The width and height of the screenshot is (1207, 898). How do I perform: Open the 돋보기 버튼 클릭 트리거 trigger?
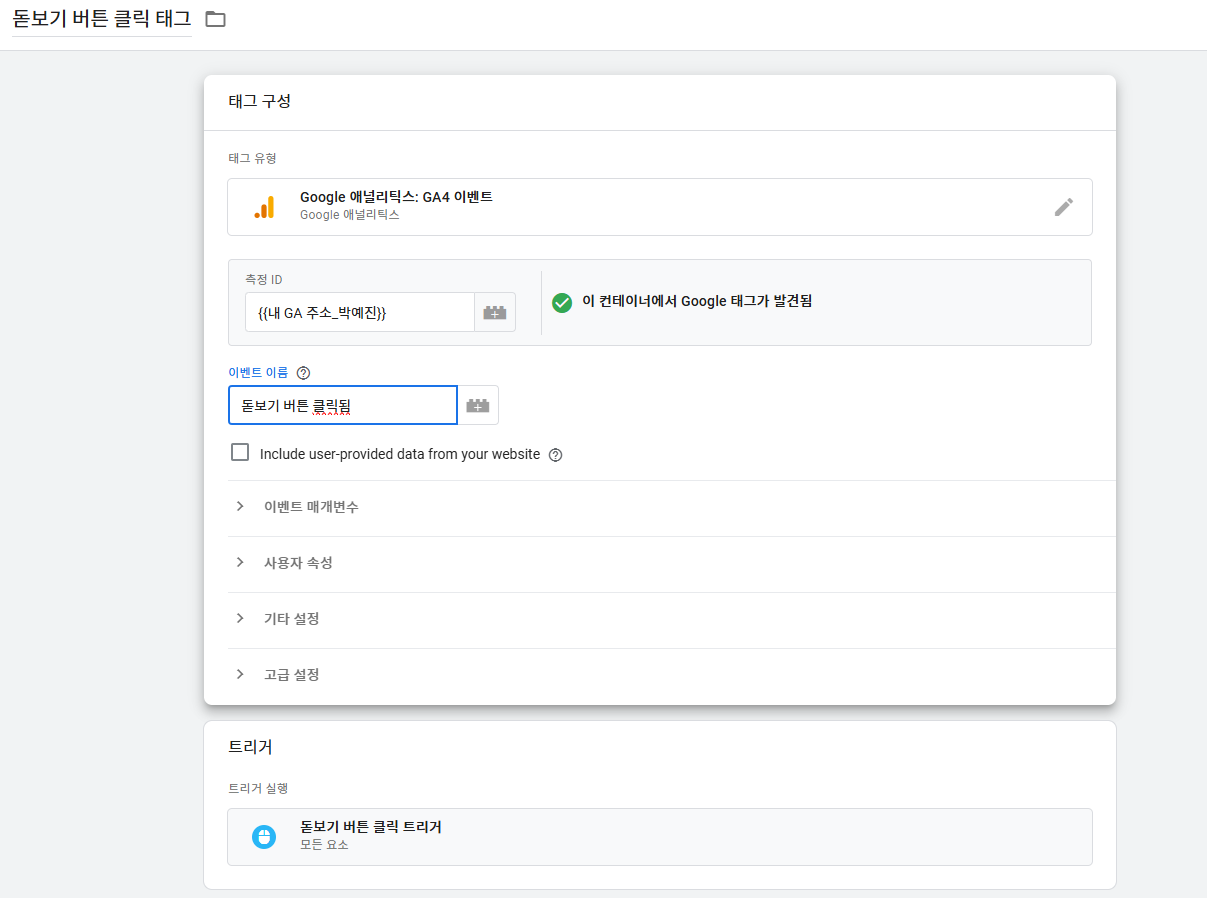[660, 837]
